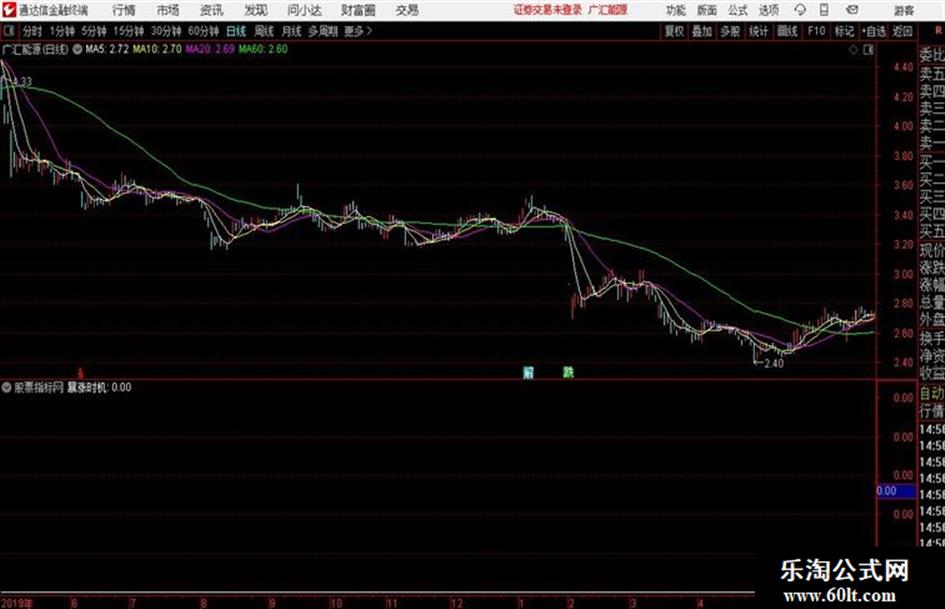This screenshot has width=945, height=609.
Task: Click the MA5: 2.72 indicator value
Action: (107, 49)
